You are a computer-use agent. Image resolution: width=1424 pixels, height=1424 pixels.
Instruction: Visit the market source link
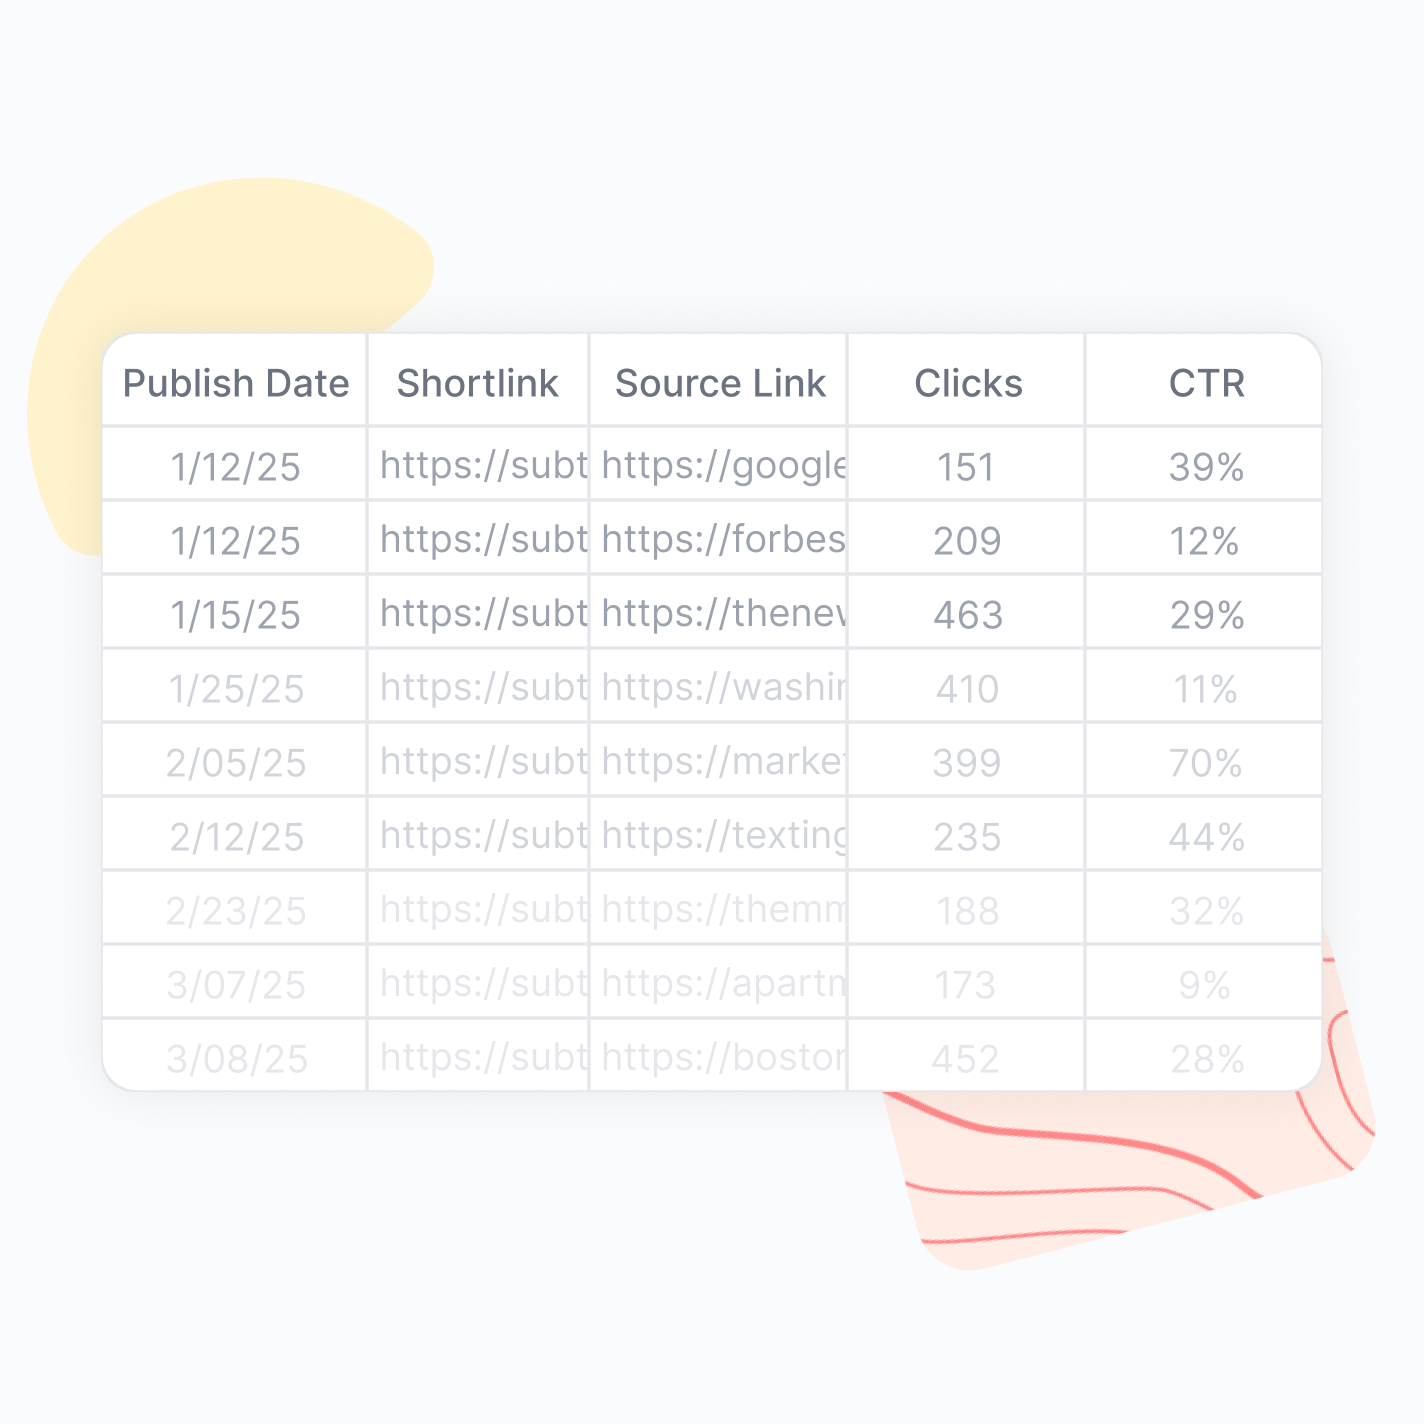(x=724, y=762)
